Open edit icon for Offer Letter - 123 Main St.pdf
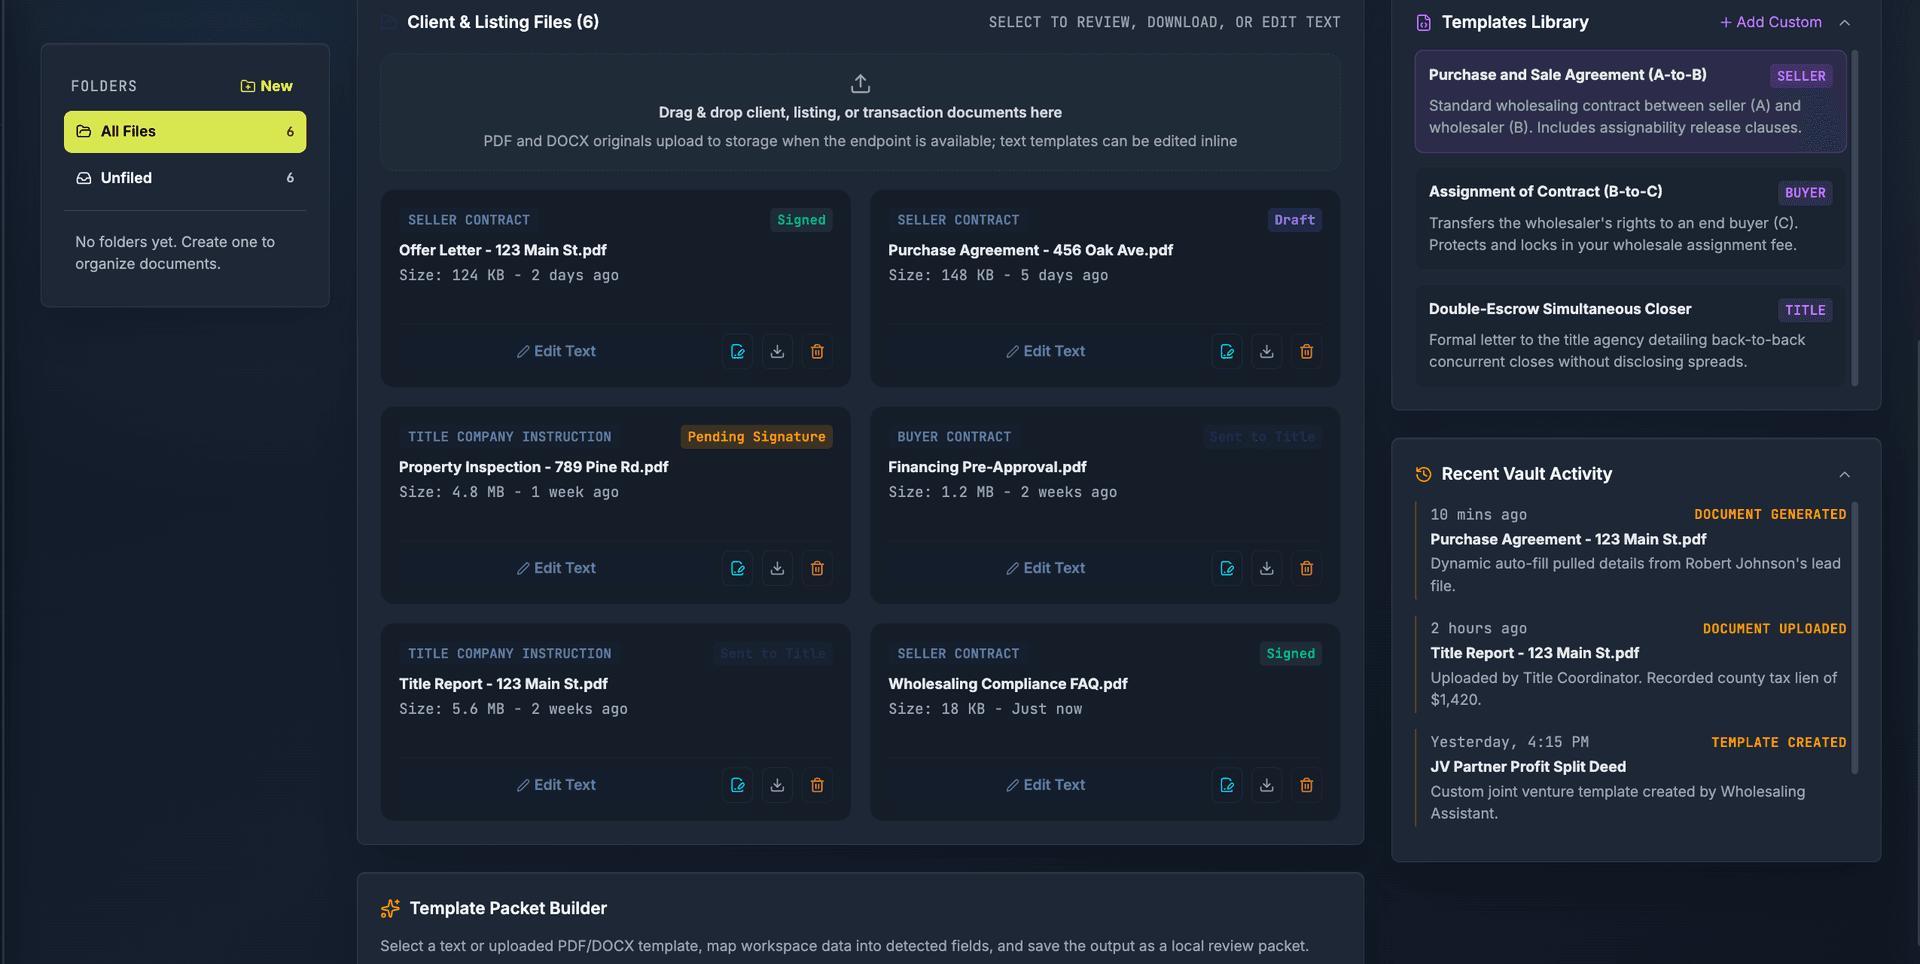The height and width of the screenshot is (964, 1920). tap(738, 351)
